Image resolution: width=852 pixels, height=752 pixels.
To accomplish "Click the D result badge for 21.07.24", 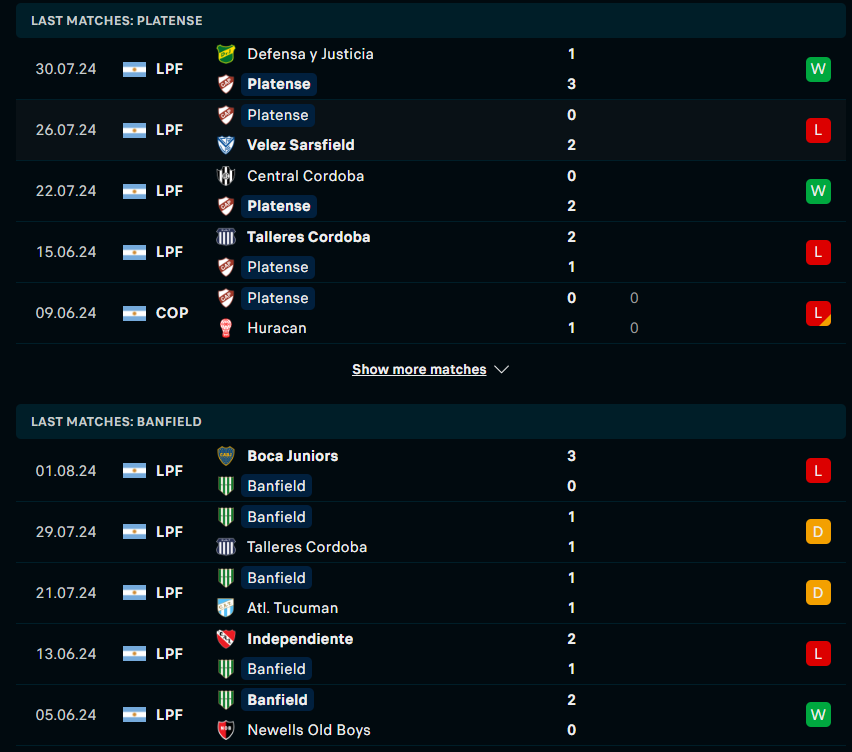I will click(818, 593).
